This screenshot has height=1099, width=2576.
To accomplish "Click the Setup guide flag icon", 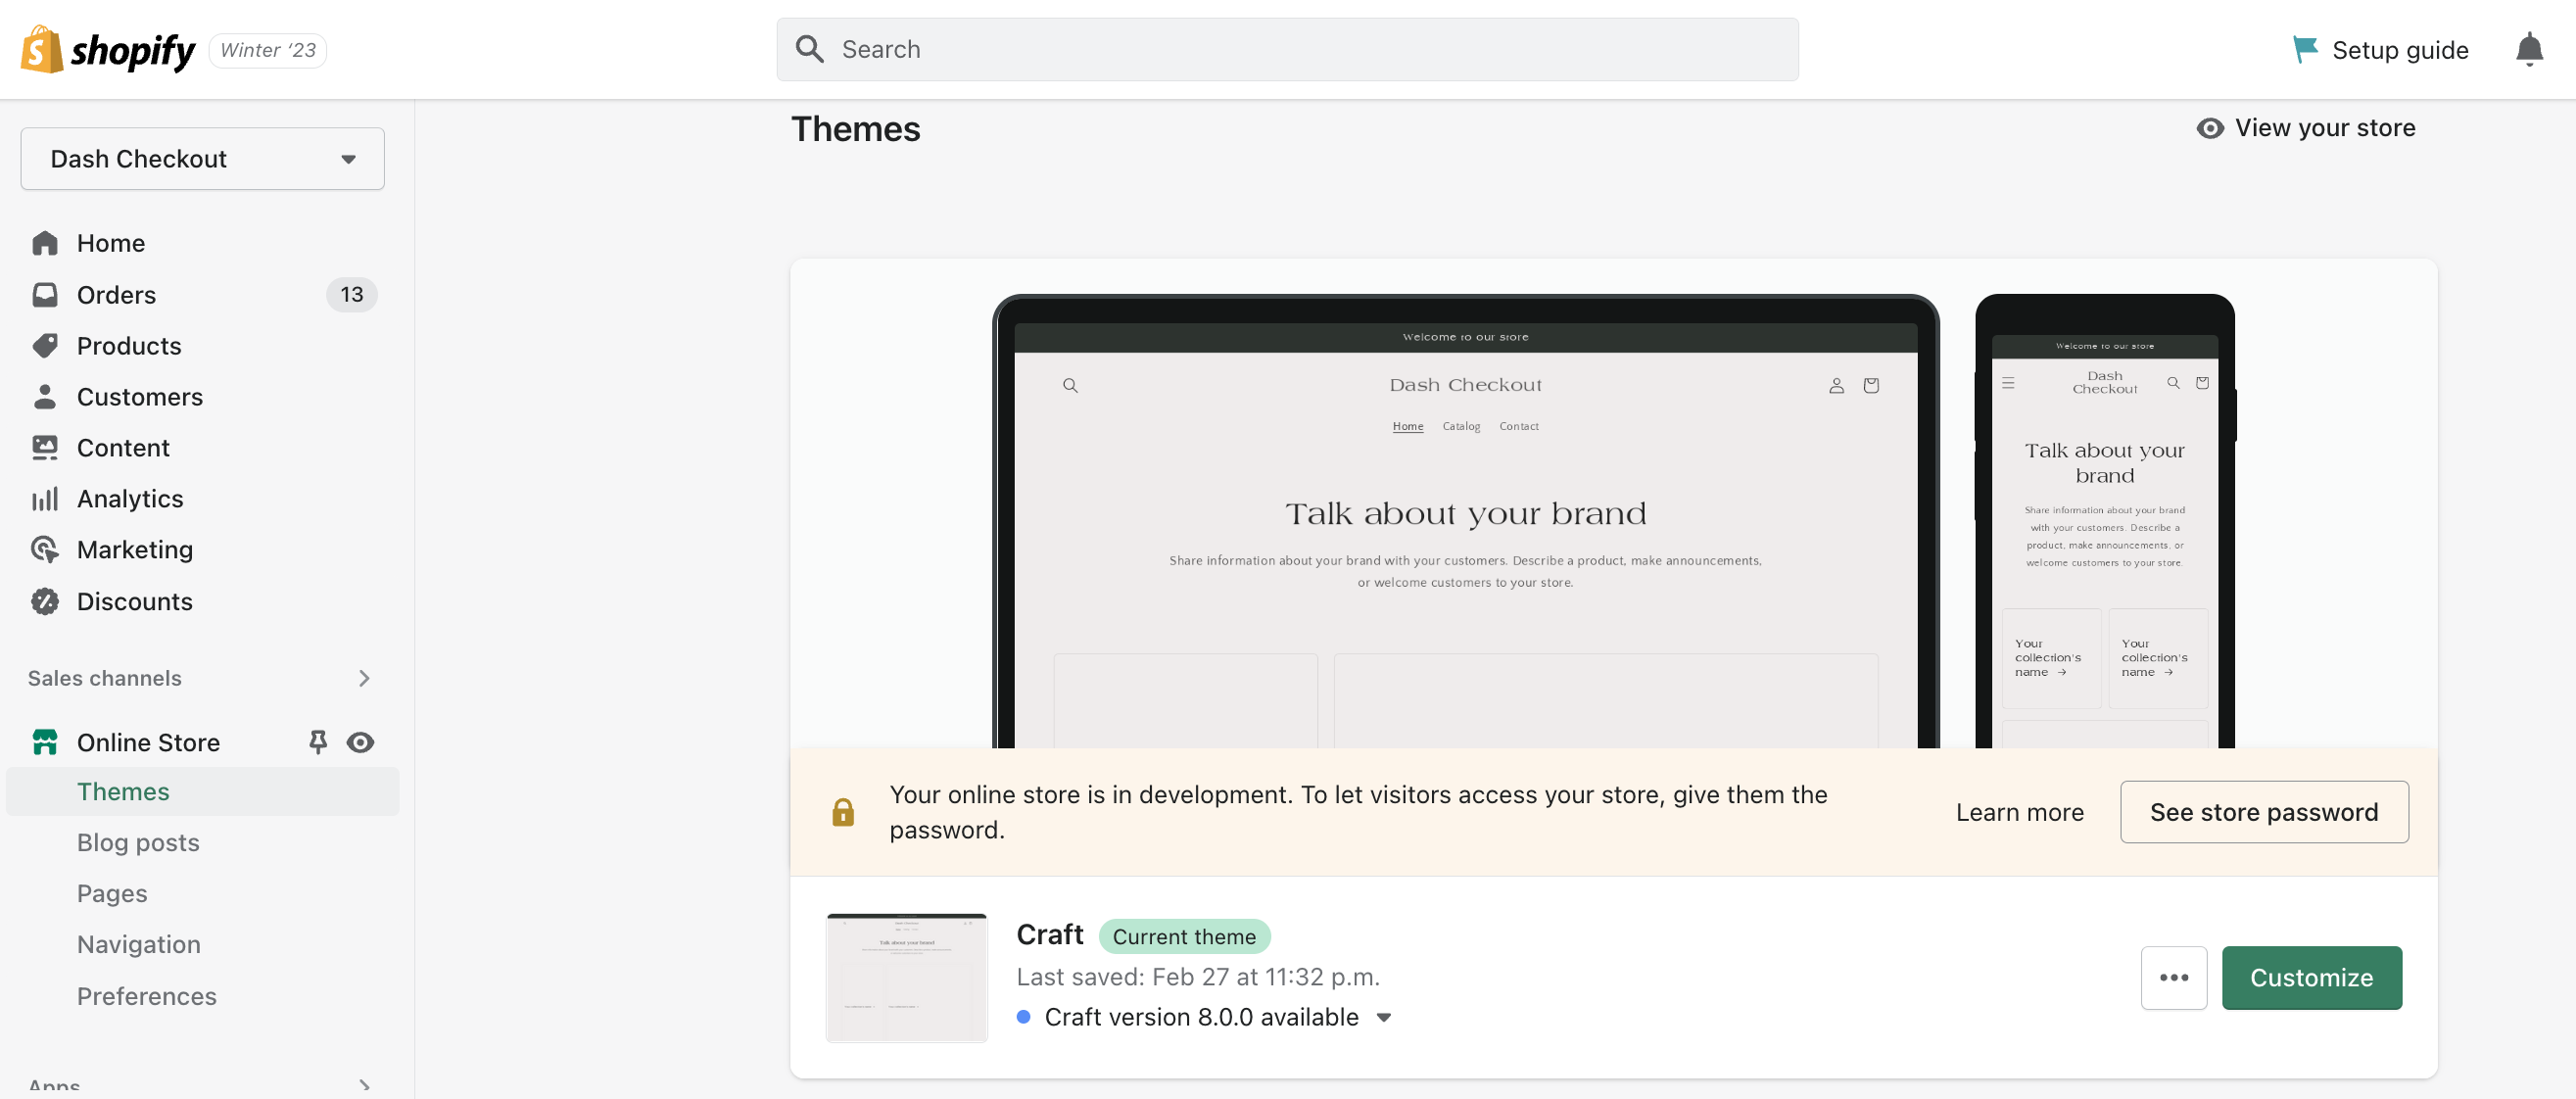I will (2304, 49).
